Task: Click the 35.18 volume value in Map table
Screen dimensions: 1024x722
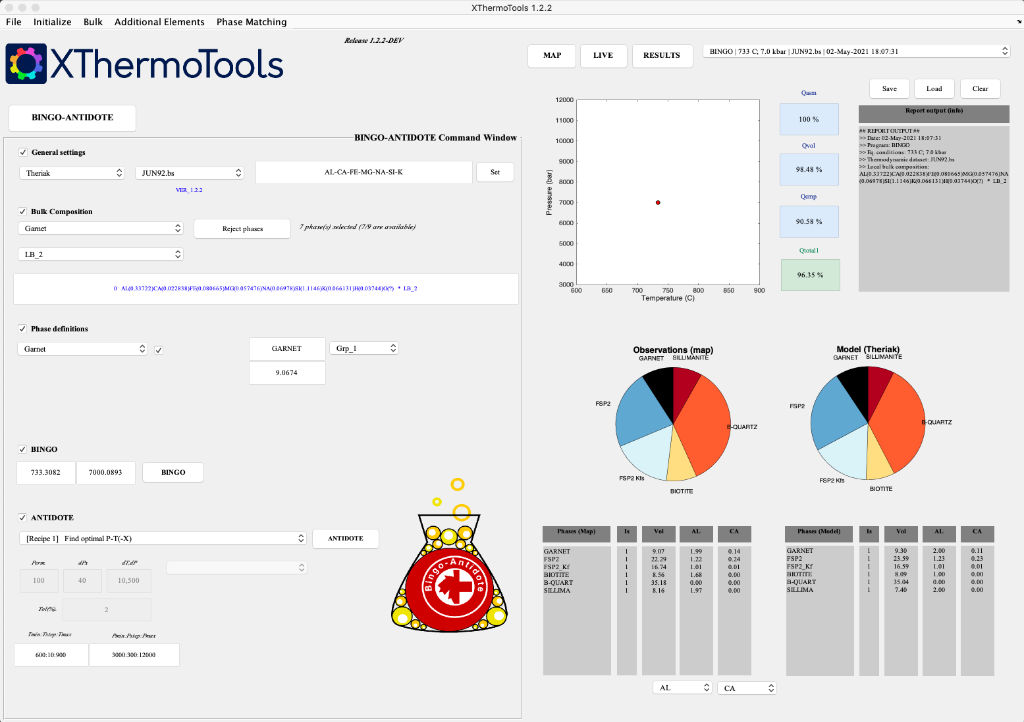Action: (658, 583)
